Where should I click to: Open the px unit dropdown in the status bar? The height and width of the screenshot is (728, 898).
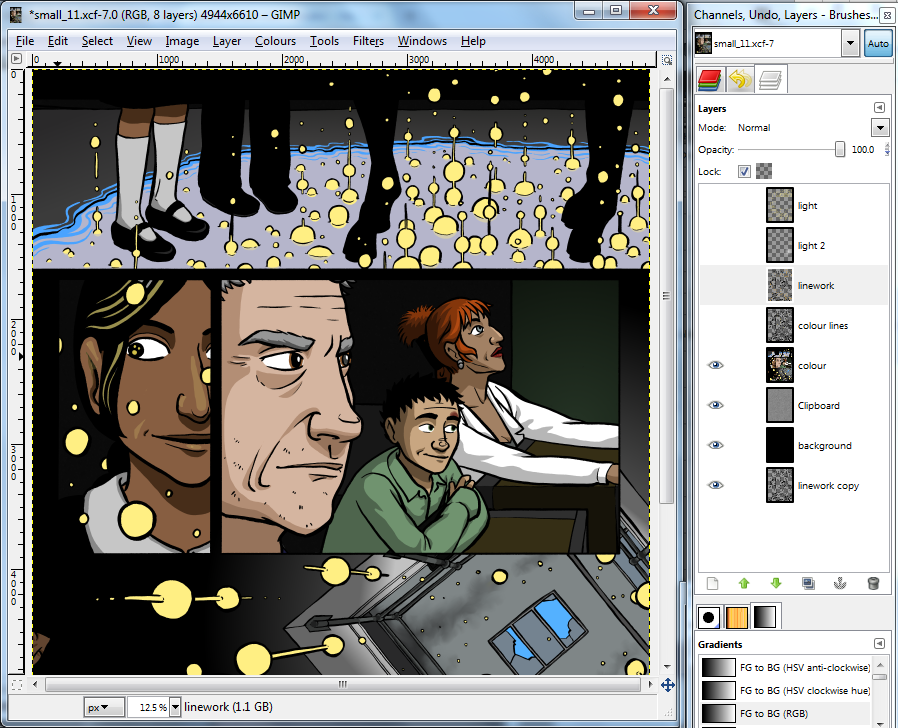[104, 708]
